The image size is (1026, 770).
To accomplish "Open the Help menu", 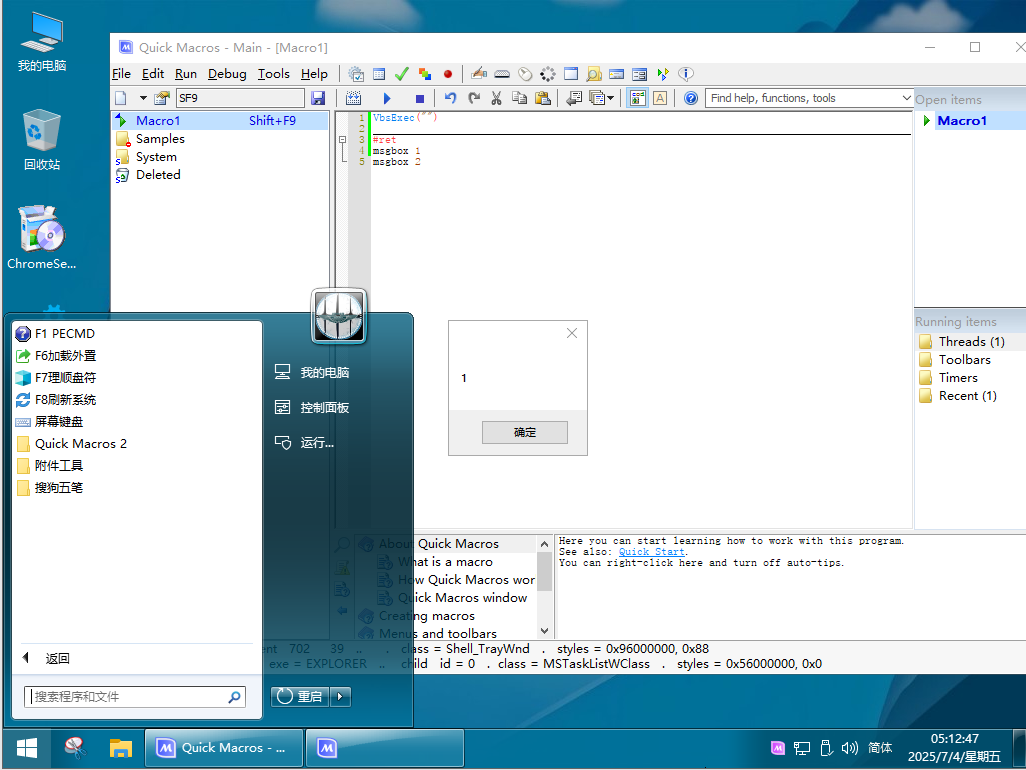I will click(314, 74).
